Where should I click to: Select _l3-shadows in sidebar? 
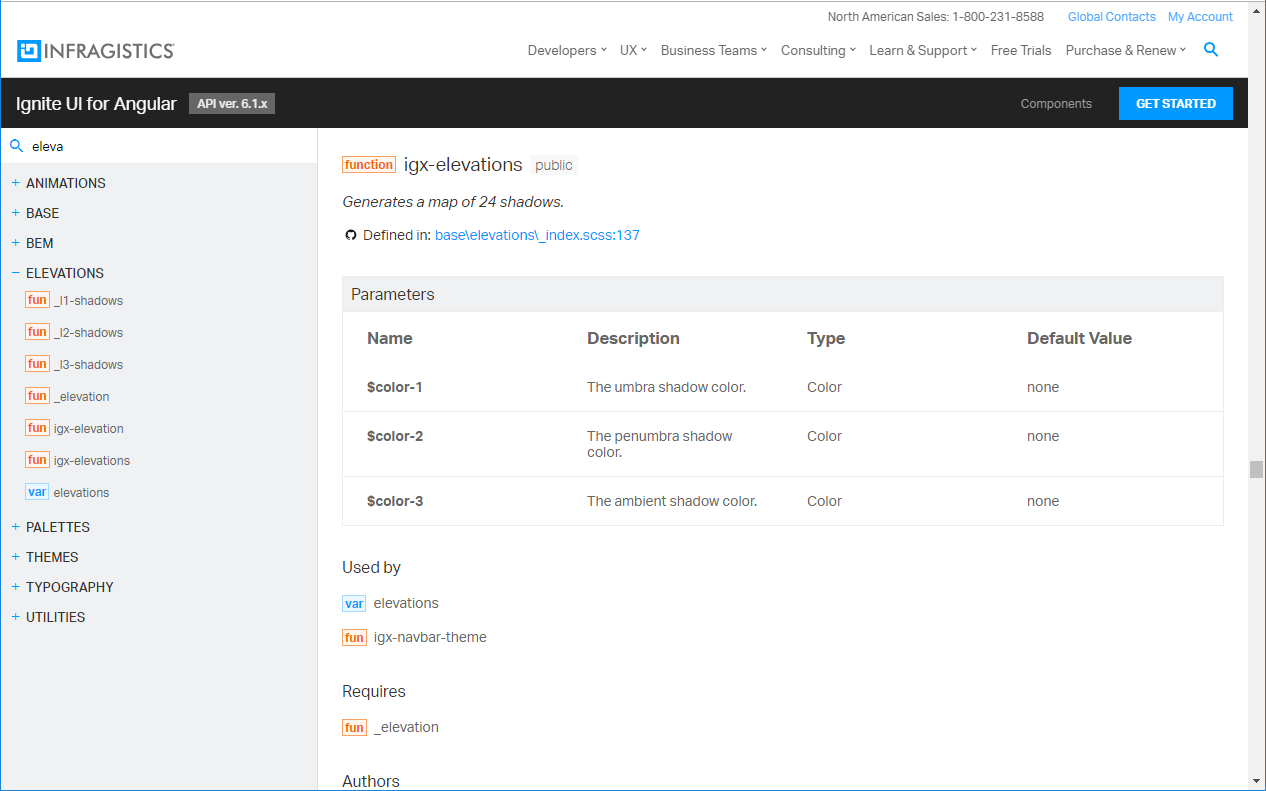click(88, 365)
